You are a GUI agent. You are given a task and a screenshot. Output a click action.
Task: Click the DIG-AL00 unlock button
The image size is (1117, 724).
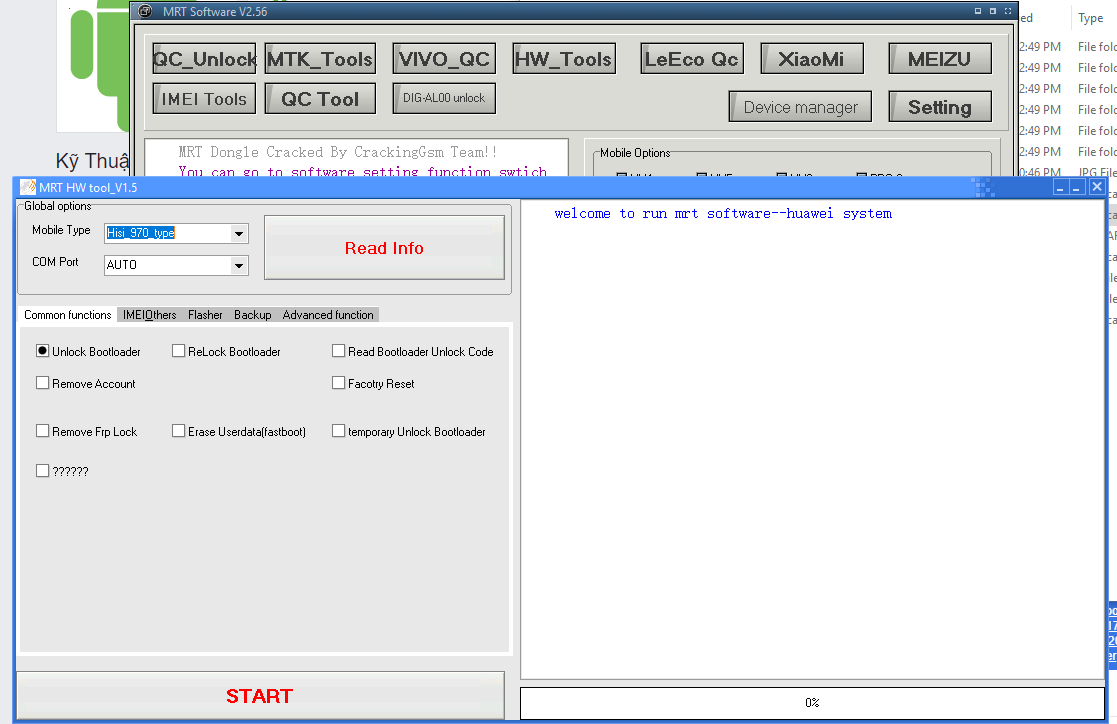point(445,98)
